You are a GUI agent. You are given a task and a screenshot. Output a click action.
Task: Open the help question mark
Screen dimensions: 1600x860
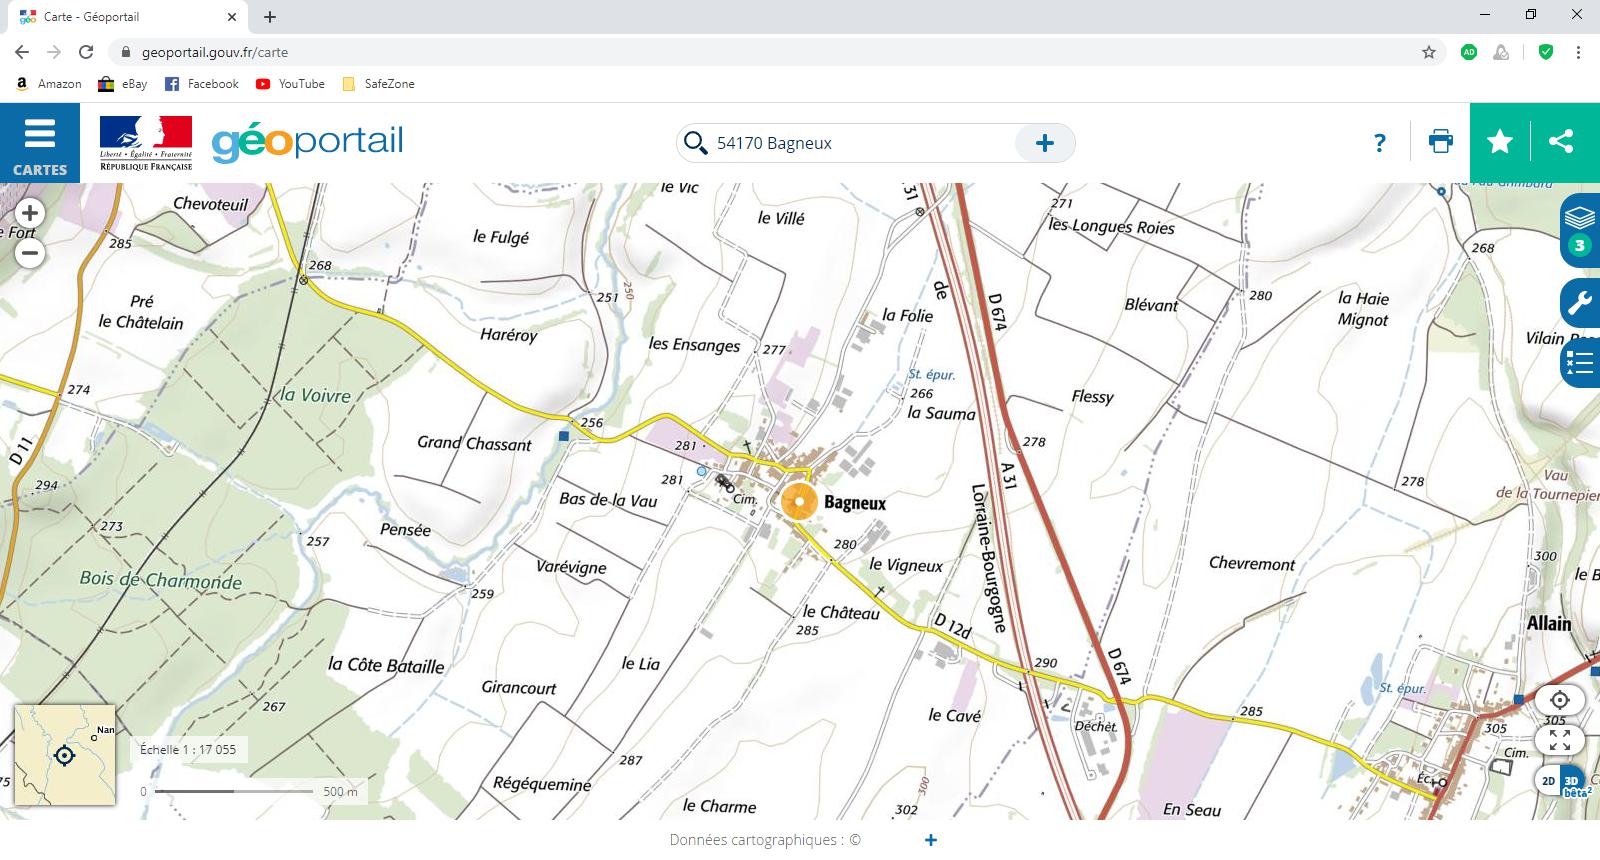pos(1380,143)
